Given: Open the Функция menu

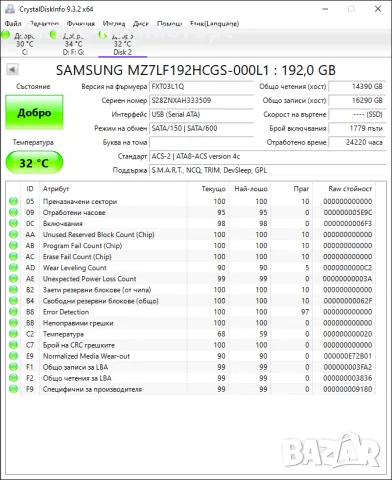Looking at the screenshot, I should 81,24.
